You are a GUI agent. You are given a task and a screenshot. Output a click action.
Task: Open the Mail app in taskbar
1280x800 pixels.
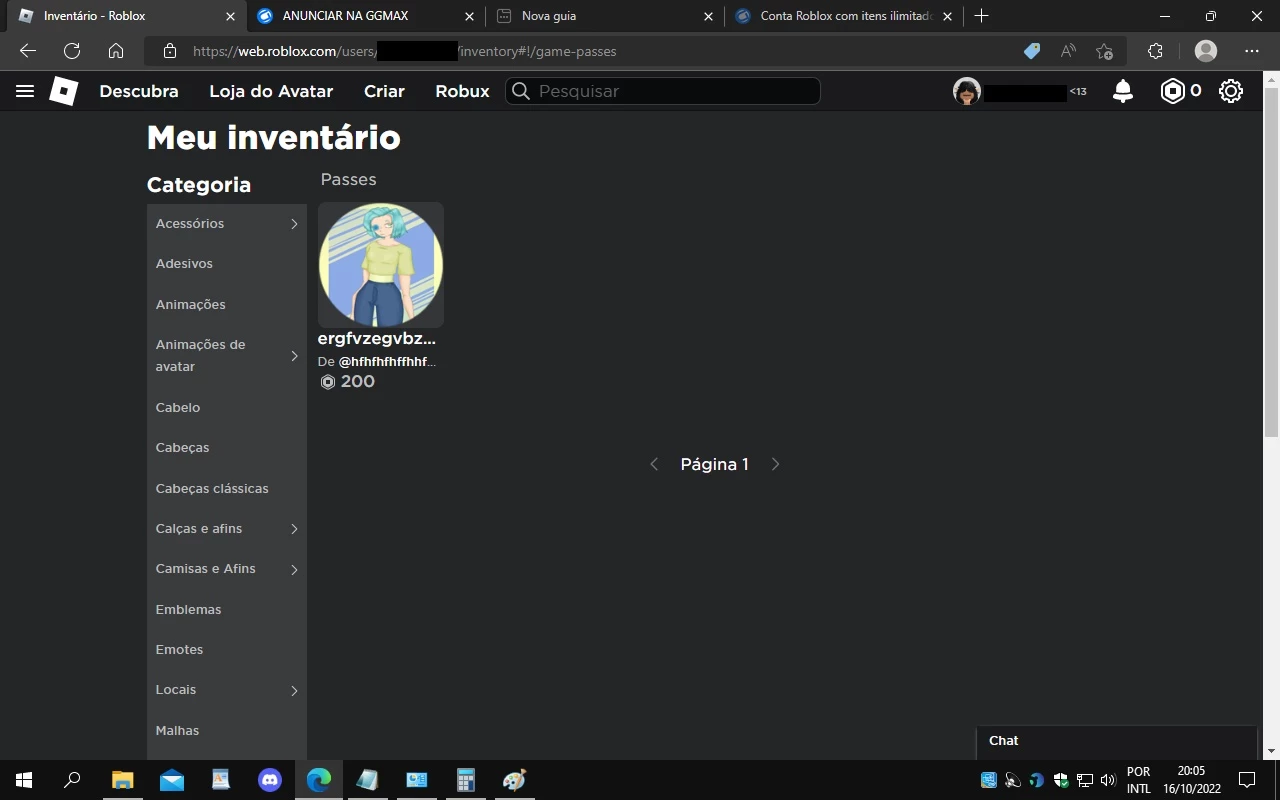171,780
